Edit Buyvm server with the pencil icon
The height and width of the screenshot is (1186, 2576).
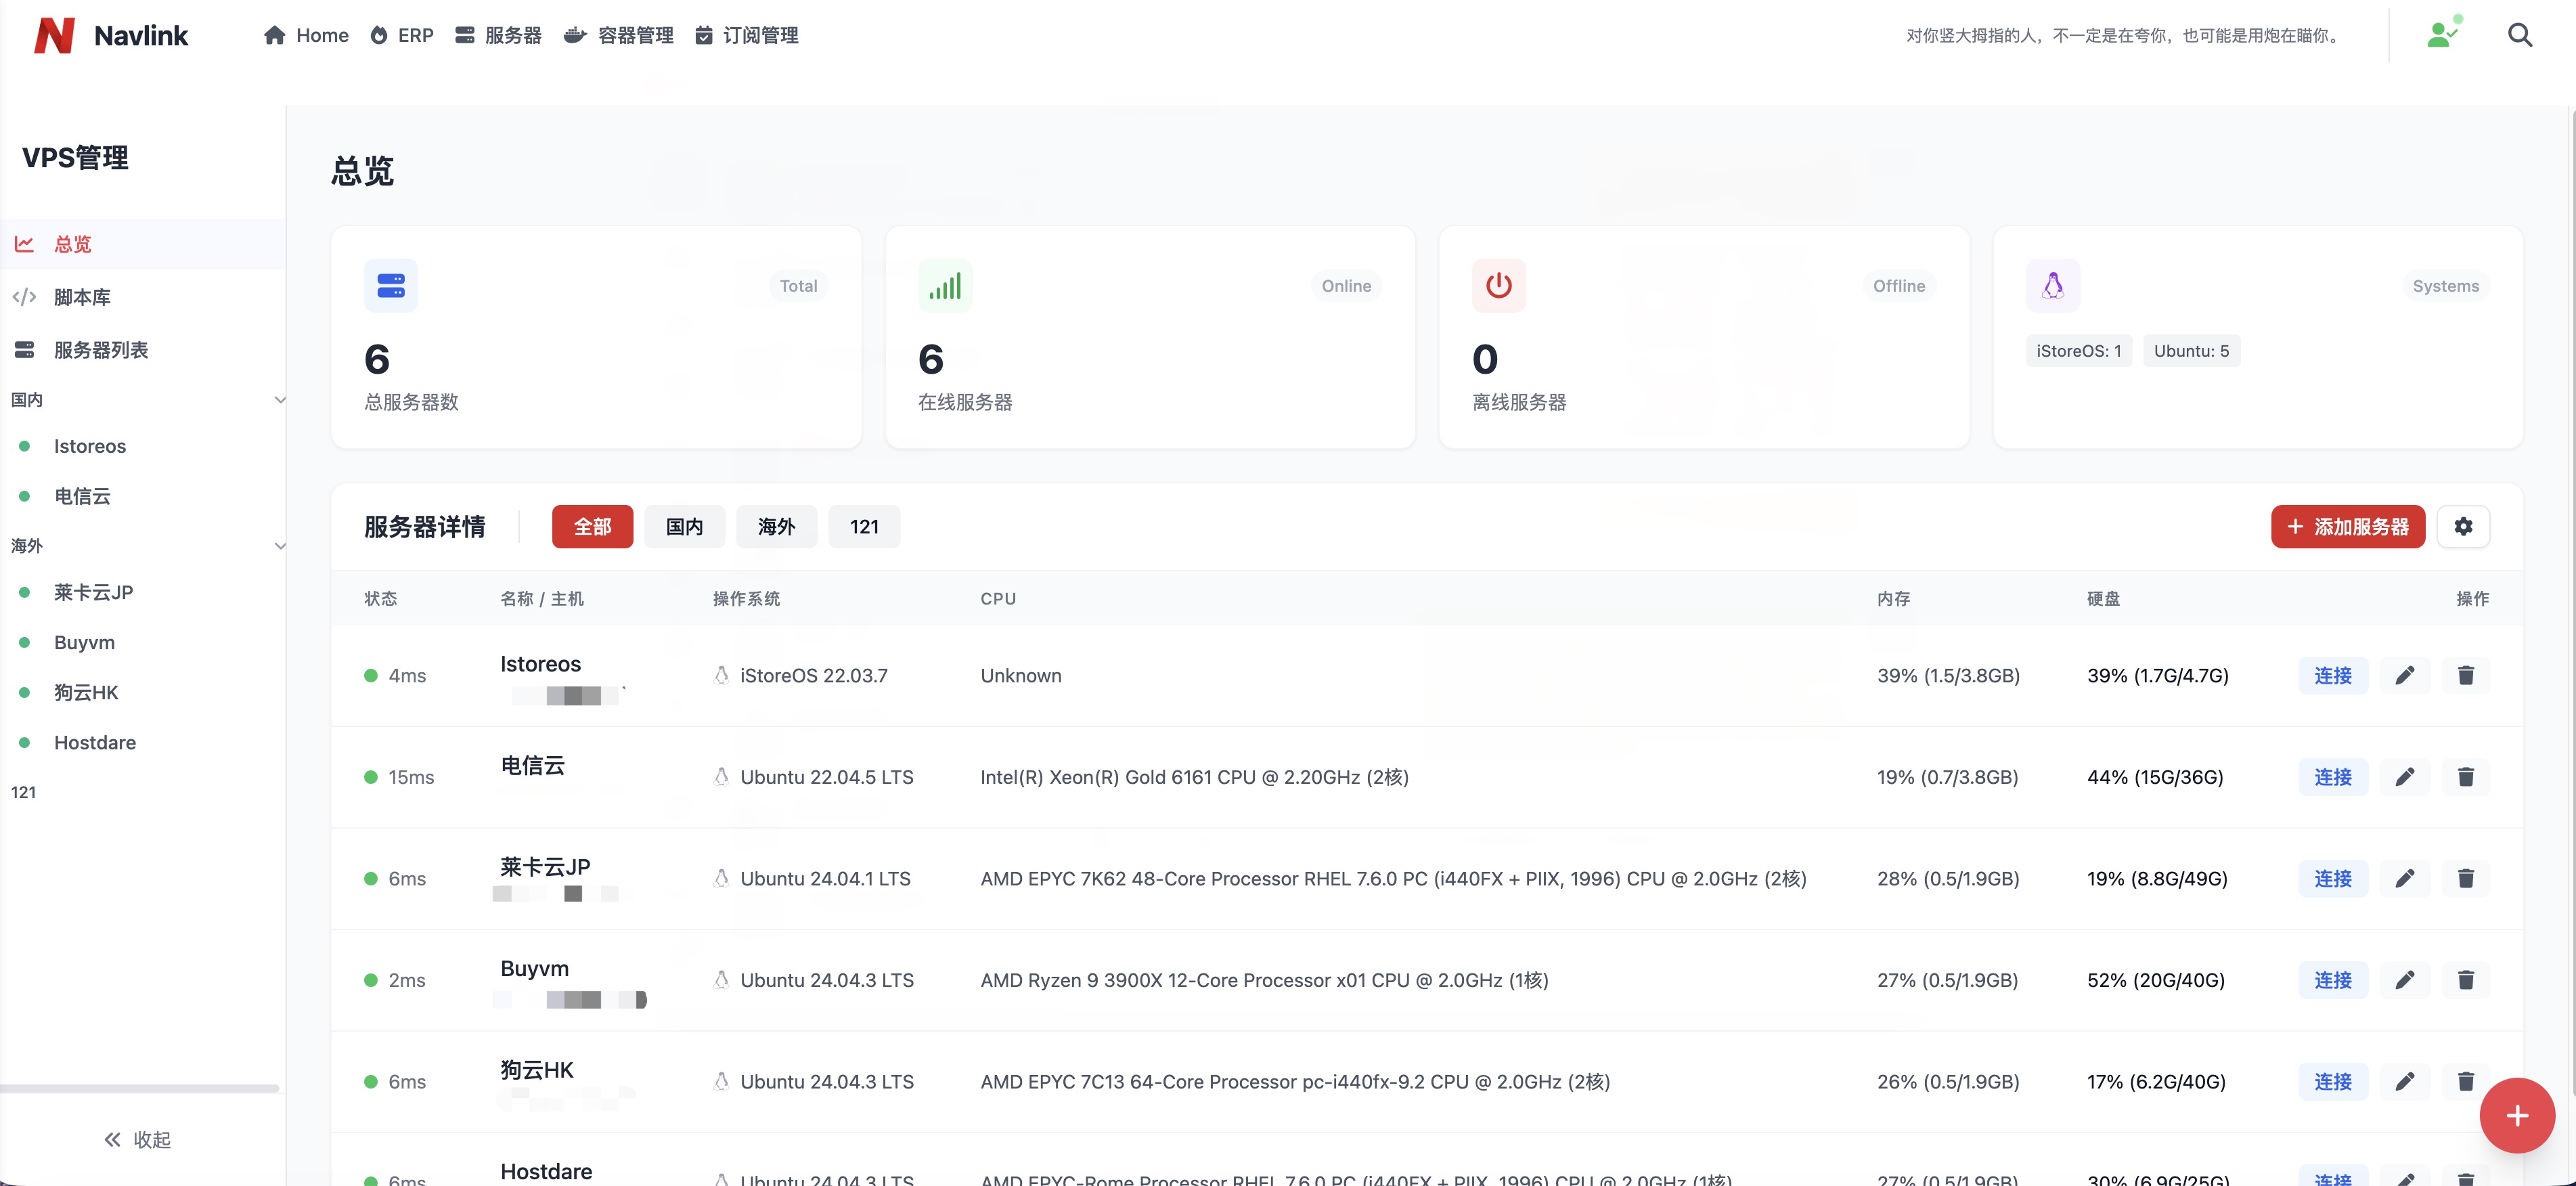(2406, 980)
